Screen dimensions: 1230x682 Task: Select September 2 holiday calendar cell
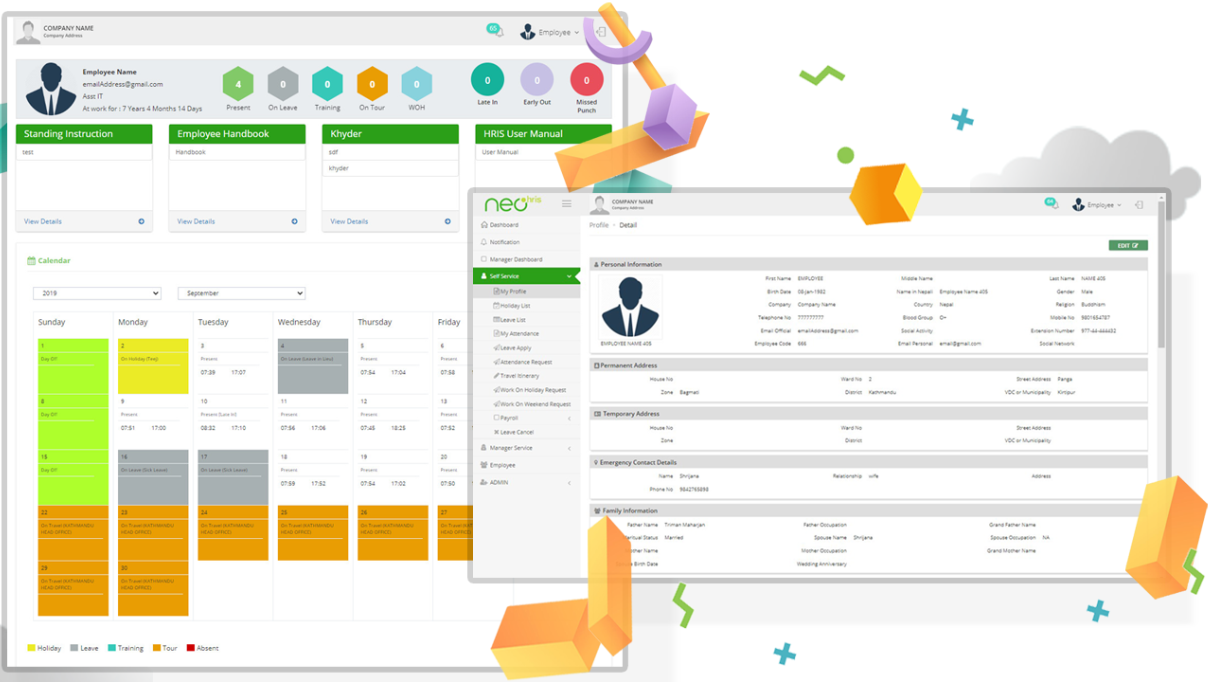(x=153, y=366)
